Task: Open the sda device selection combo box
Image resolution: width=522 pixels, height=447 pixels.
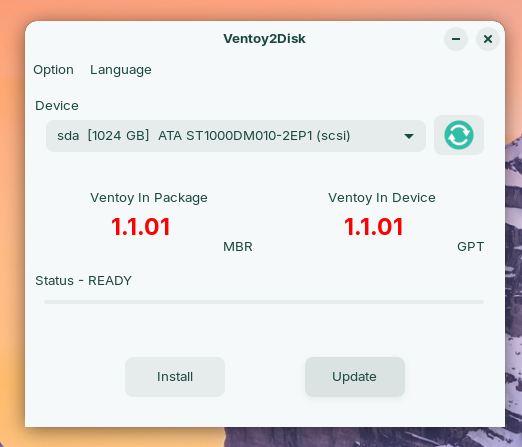Action: (x=236, y=136)
